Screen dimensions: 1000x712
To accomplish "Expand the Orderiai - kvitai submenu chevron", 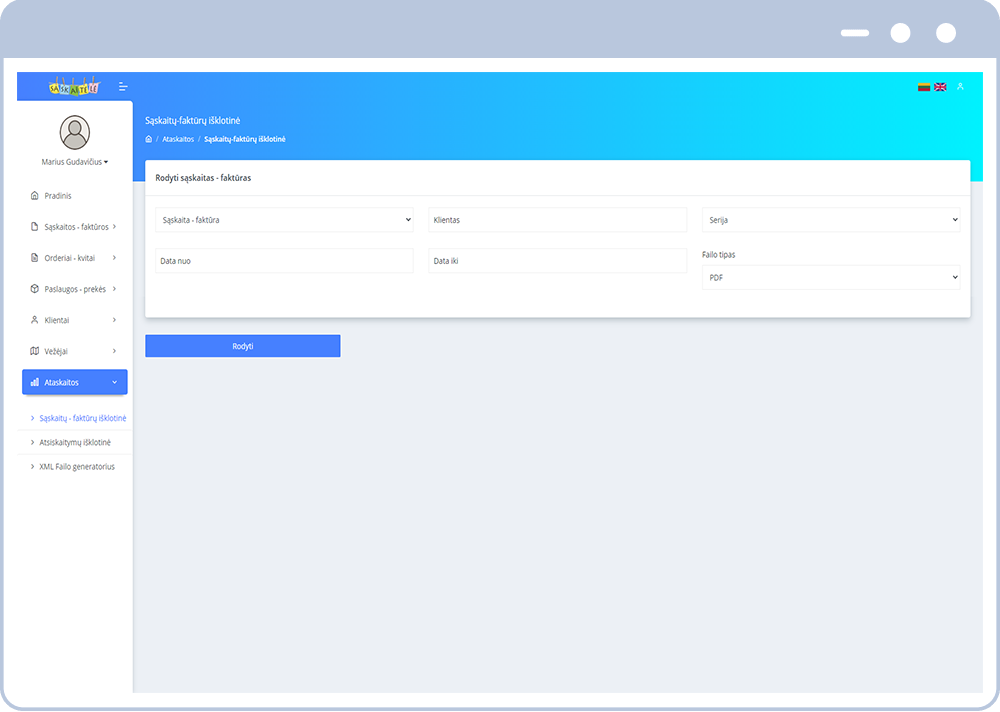I will coord(114,258).
